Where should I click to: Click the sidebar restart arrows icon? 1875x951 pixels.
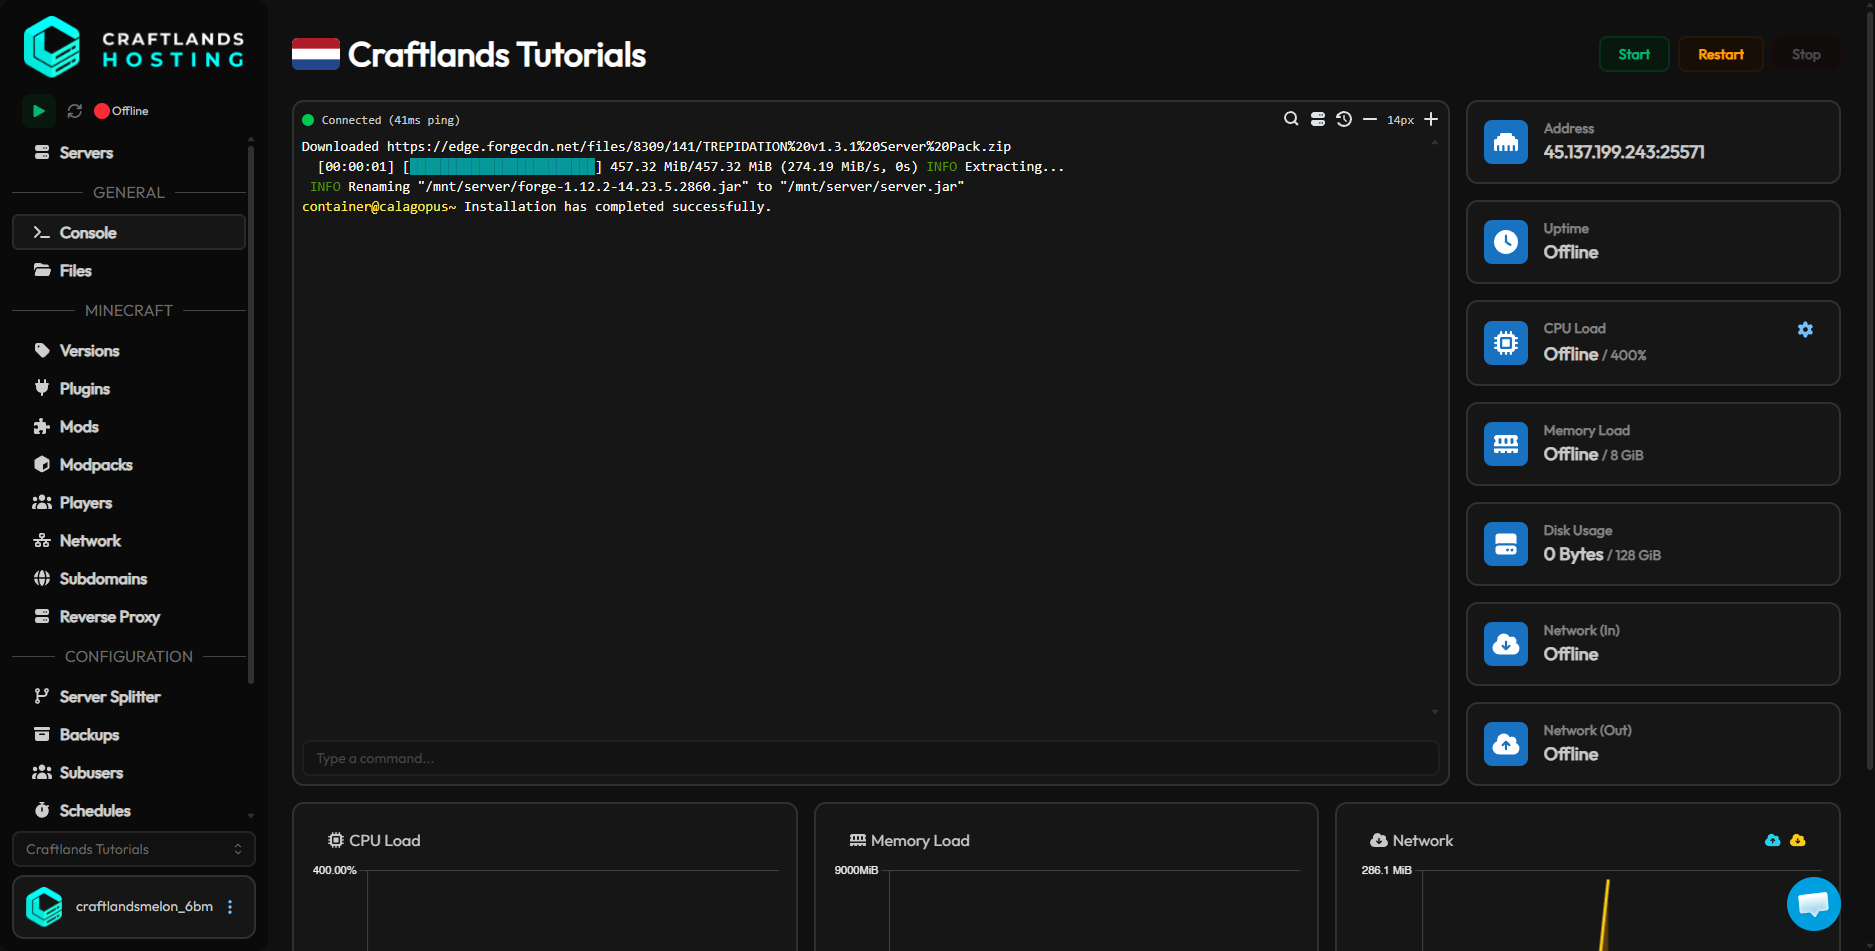tap(74, 111)
